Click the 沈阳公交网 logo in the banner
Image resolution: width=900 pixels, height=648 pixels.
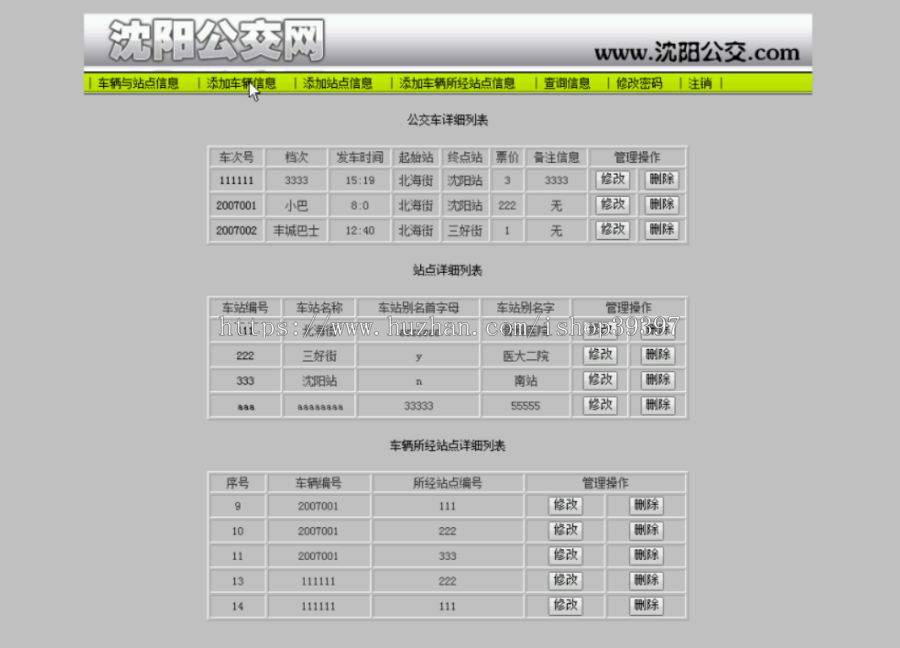(x=217, y=40)
